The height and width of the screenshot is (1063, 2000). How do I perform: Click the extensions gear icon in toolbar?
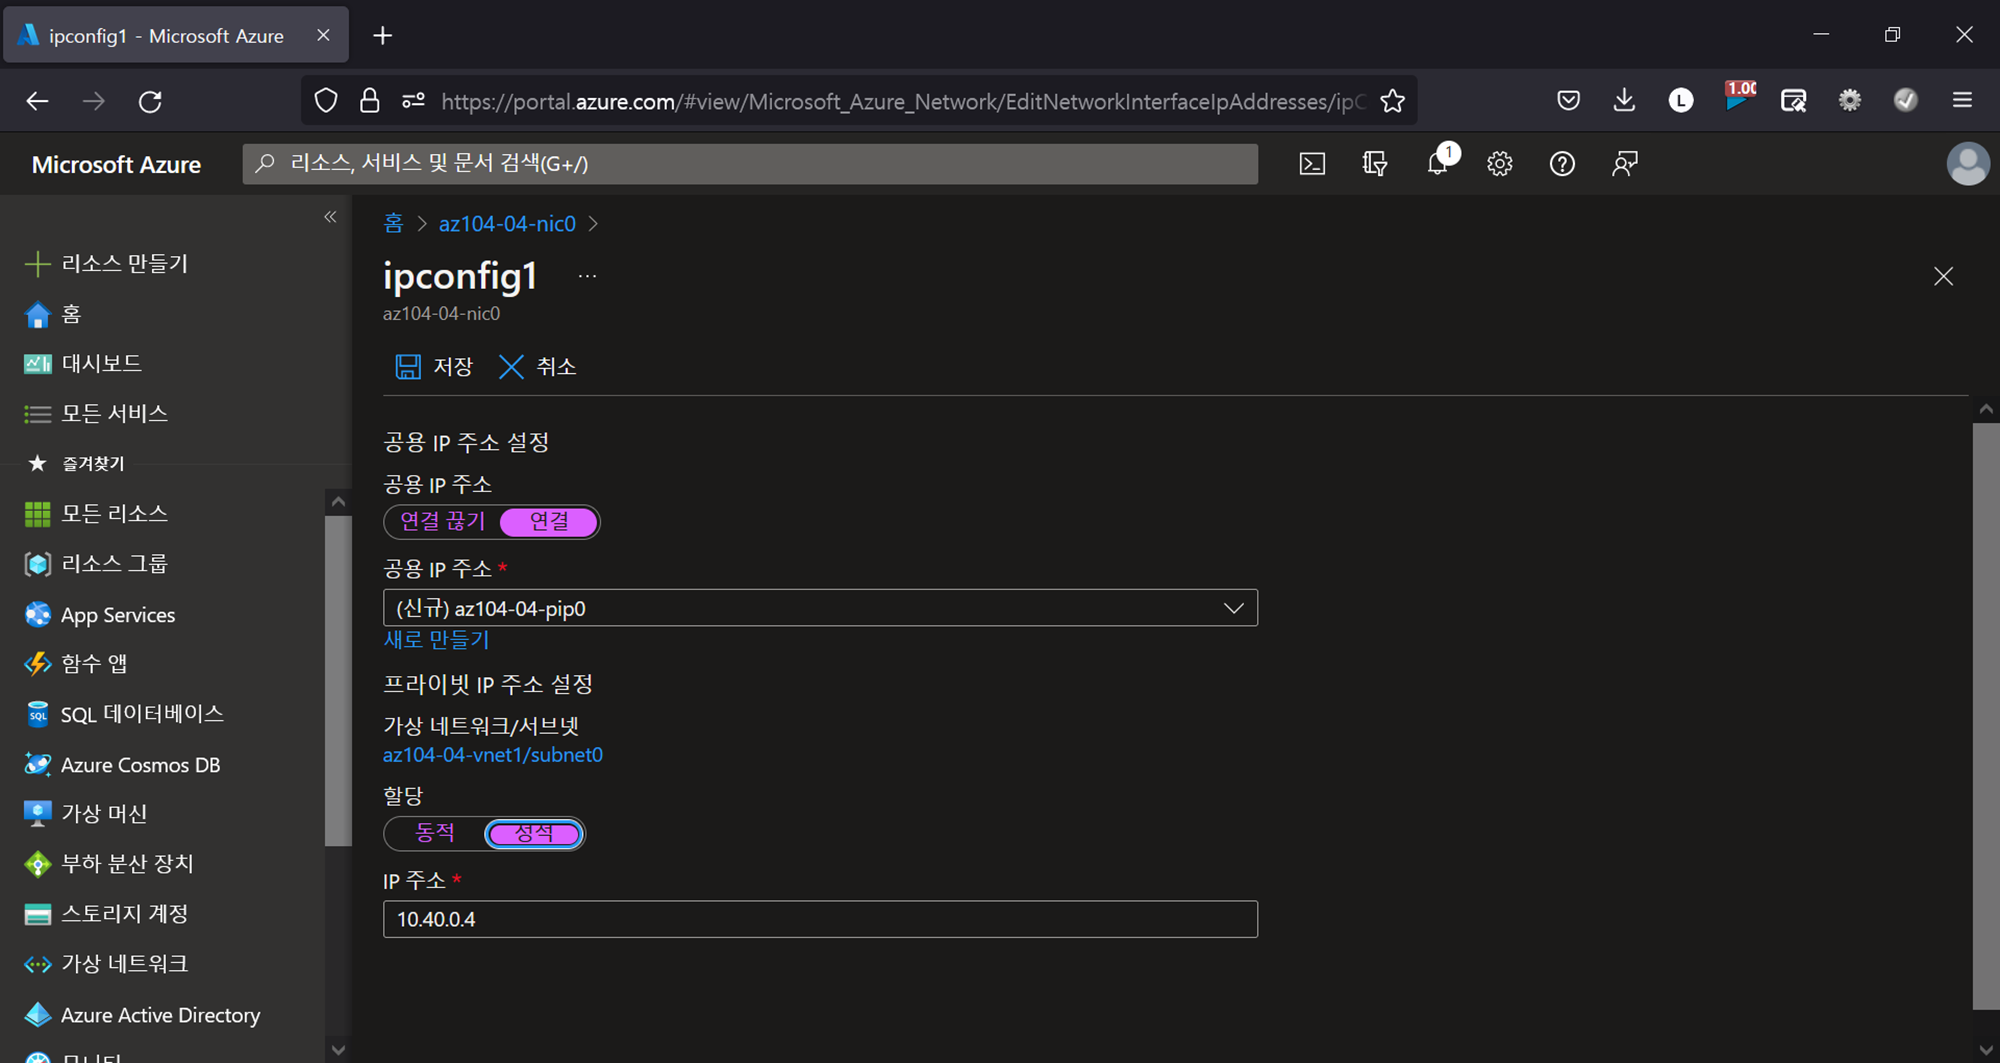tap(1850, 100)
